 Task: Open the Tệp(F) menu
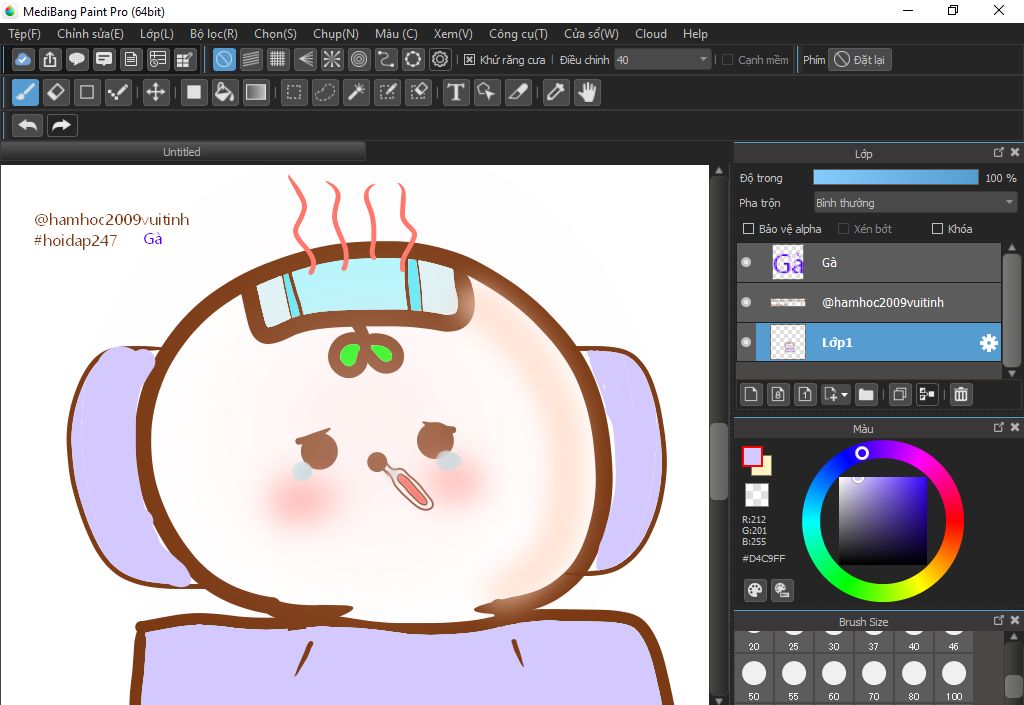tap(24, 34)
